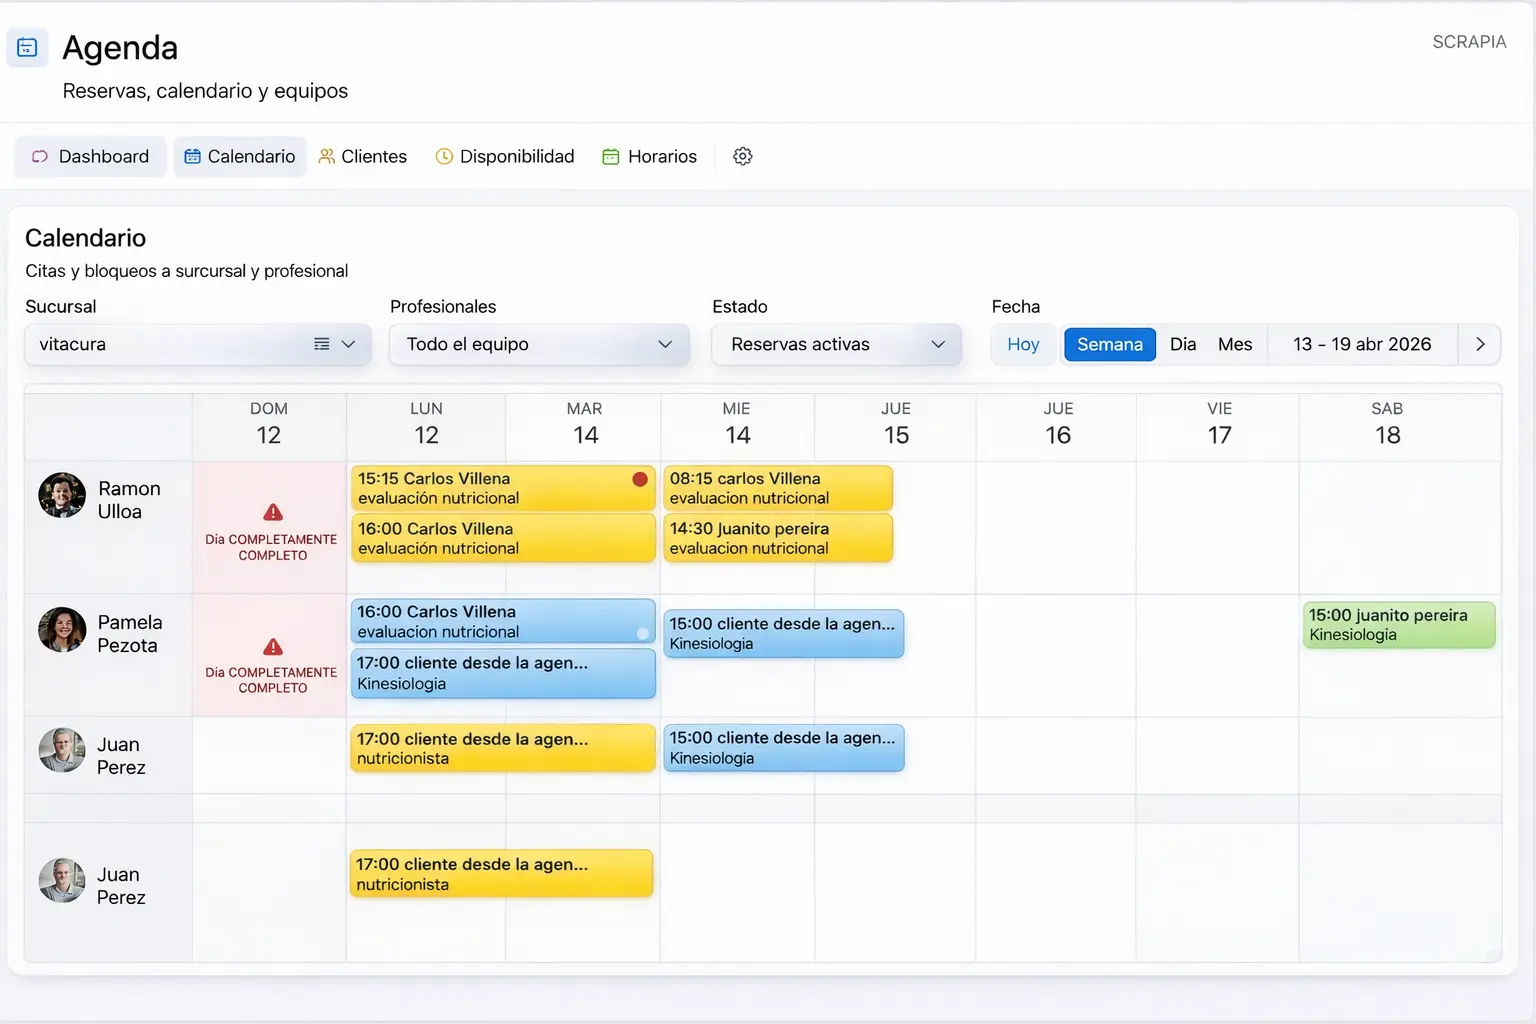Switch to the Mes view

click(x=1235, y=344)
